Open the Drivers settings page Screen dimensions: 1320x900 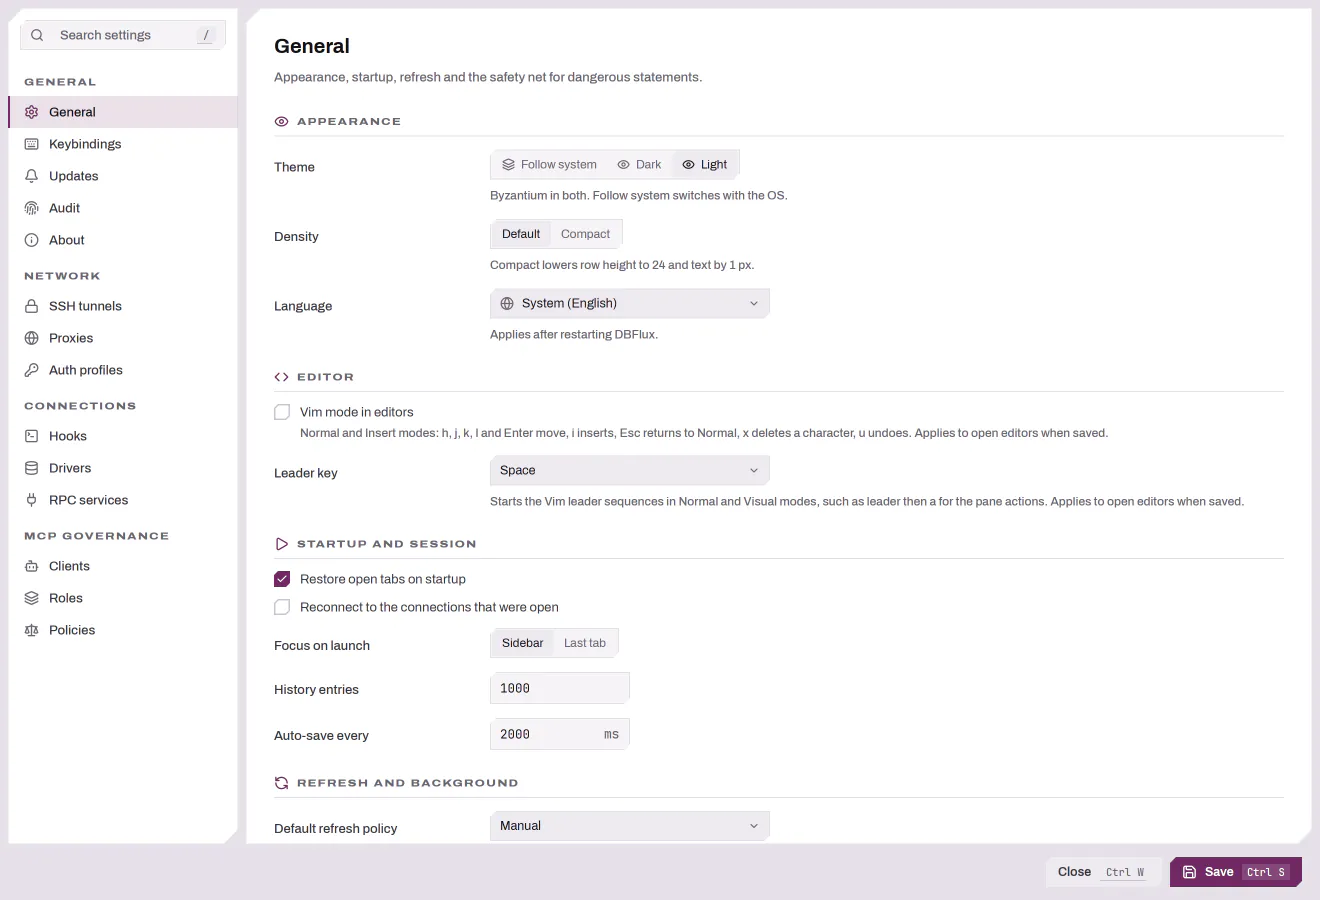coord(123,468)
